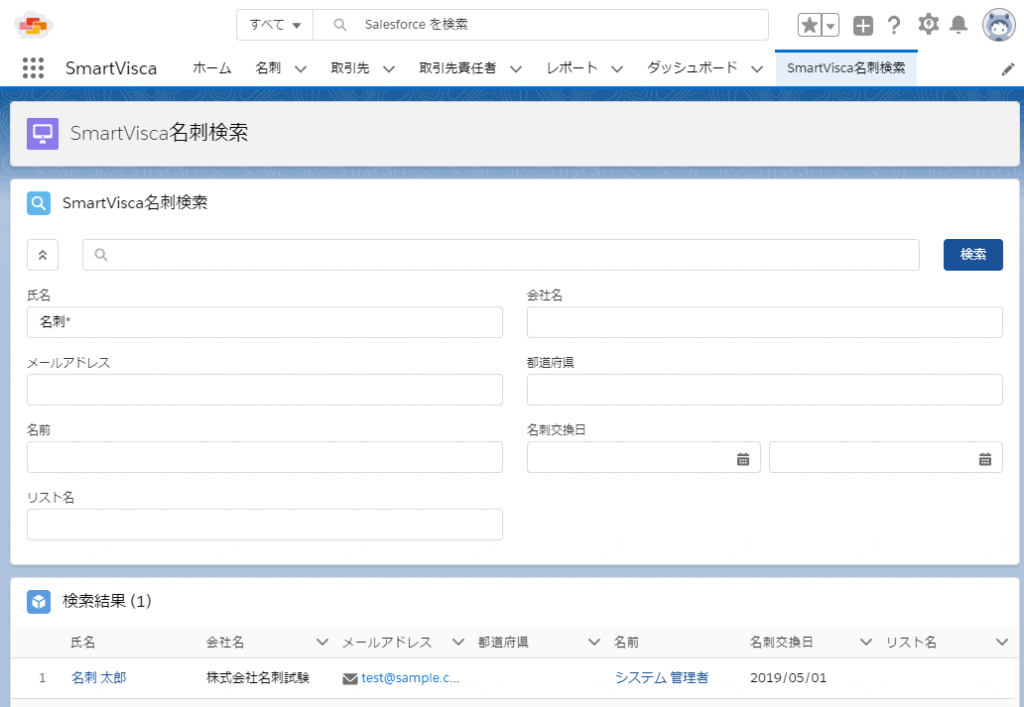Click the magnifier icon inside the keyword search box
Image resolution: width=1024 pixels, height=707 pixels.
click(x=101, y=255)
